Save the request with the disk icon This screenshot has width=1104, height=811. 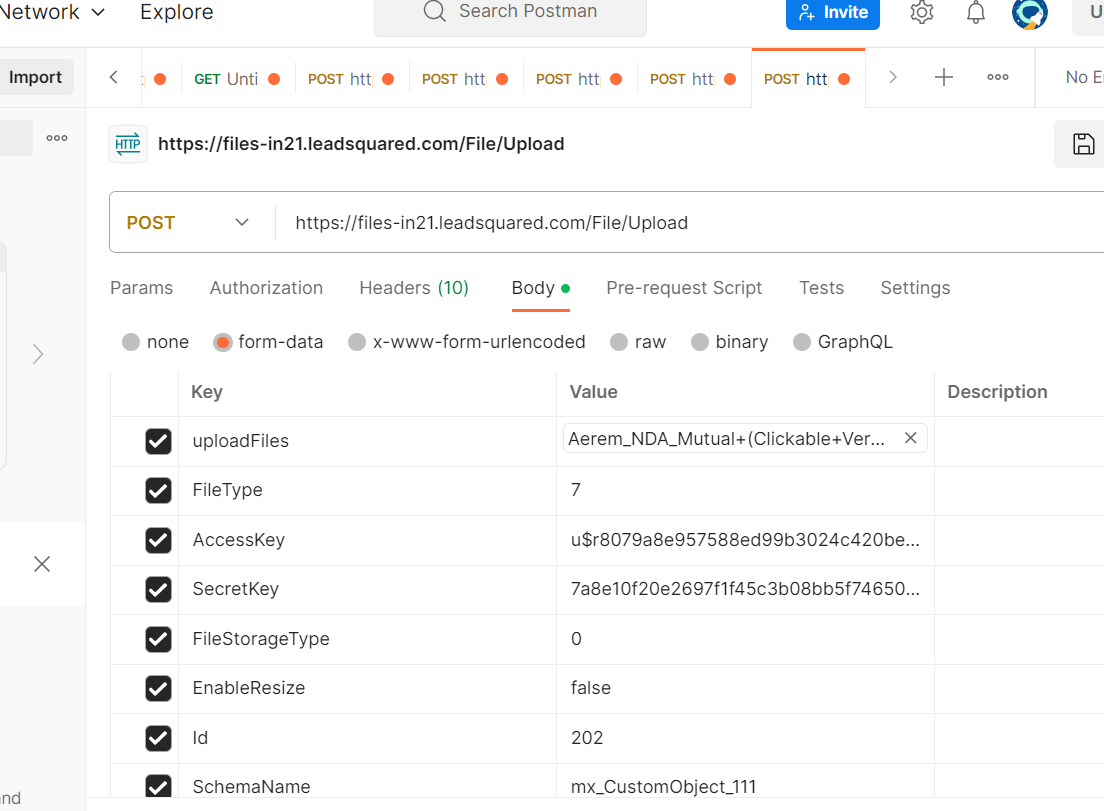click(1083, 144)
